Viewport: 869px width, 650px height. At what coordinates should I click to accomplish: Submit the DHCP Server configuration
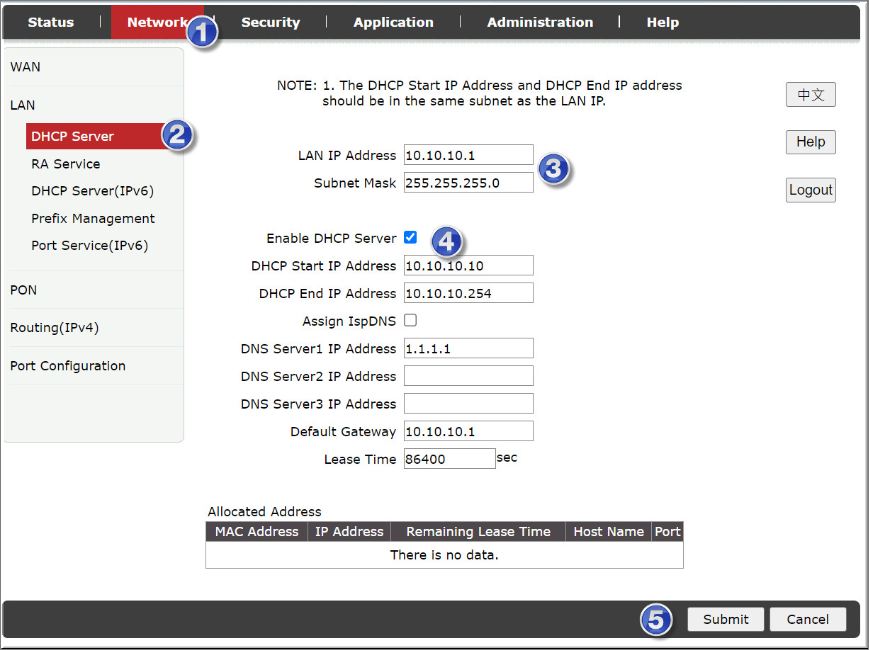[x=725, y=619]
